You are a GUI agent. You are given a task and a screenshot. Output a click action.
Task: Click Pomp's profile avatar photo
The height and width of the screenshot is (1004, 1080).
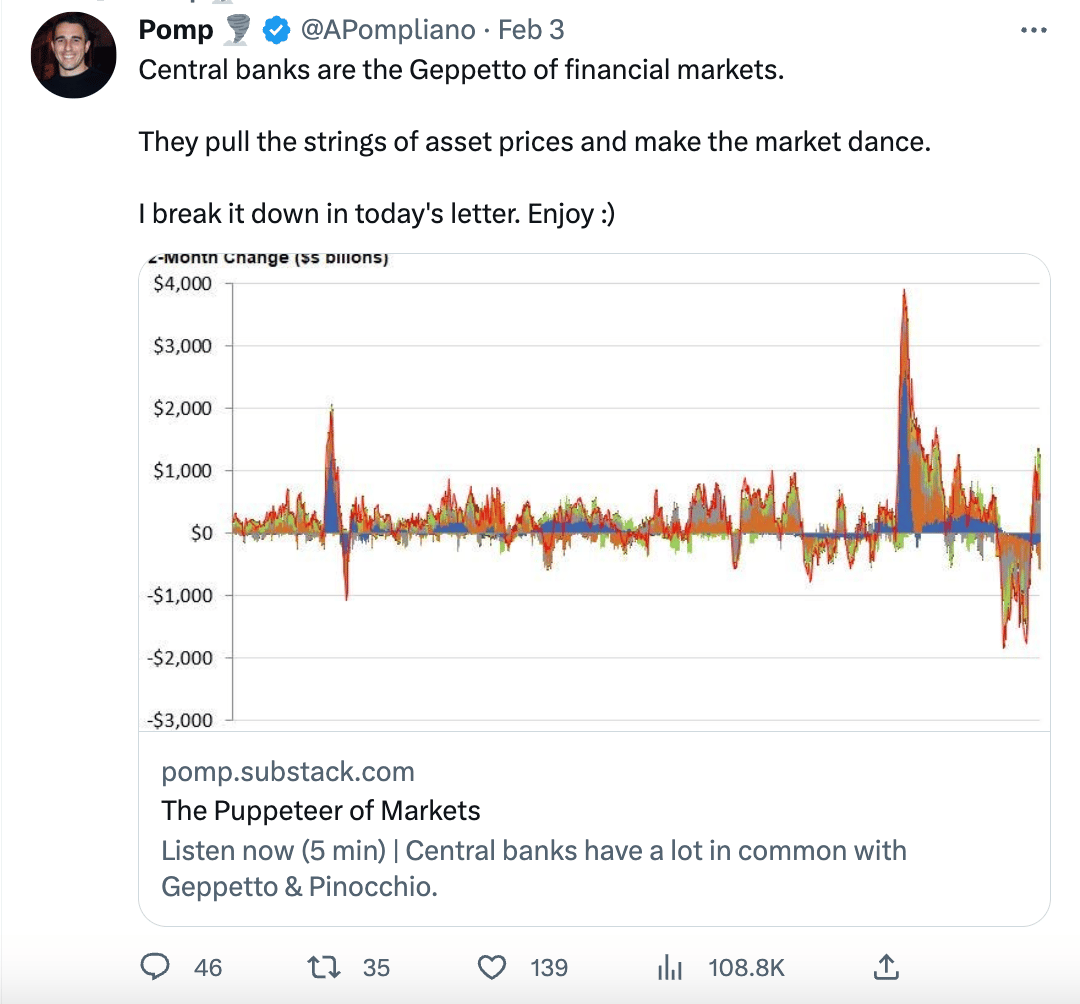pyautogui.click(x=74, y=55)
